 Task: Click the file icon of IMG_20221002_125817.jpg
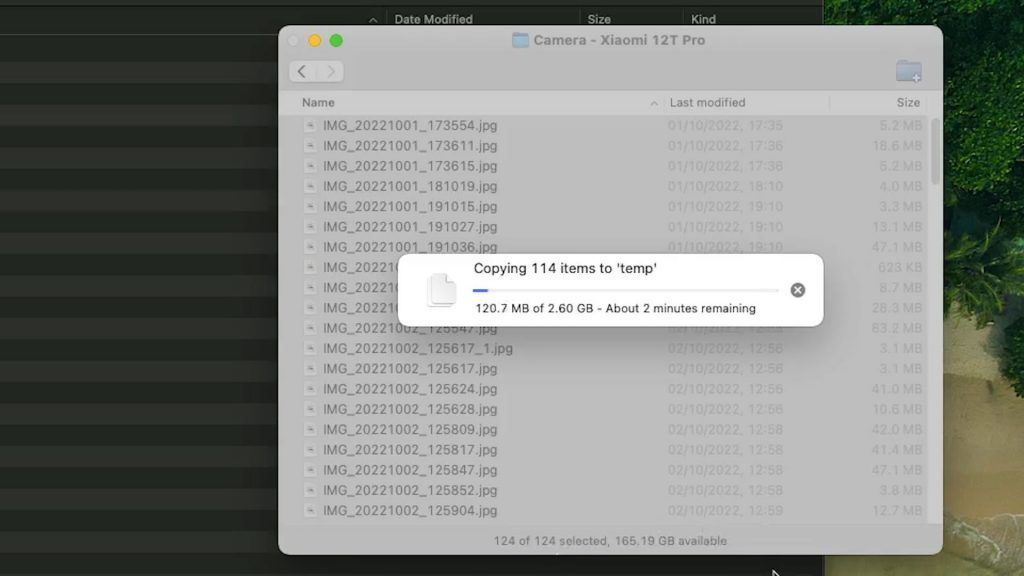pos(310,449)
